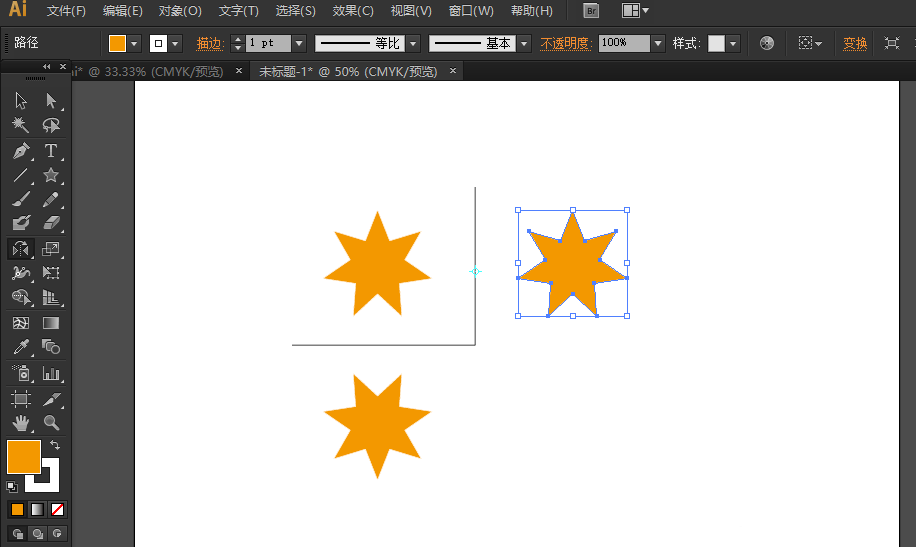Open the opacity percentage dropdown arrow
This screenshot has height=547, width=916.
point(658,43)
